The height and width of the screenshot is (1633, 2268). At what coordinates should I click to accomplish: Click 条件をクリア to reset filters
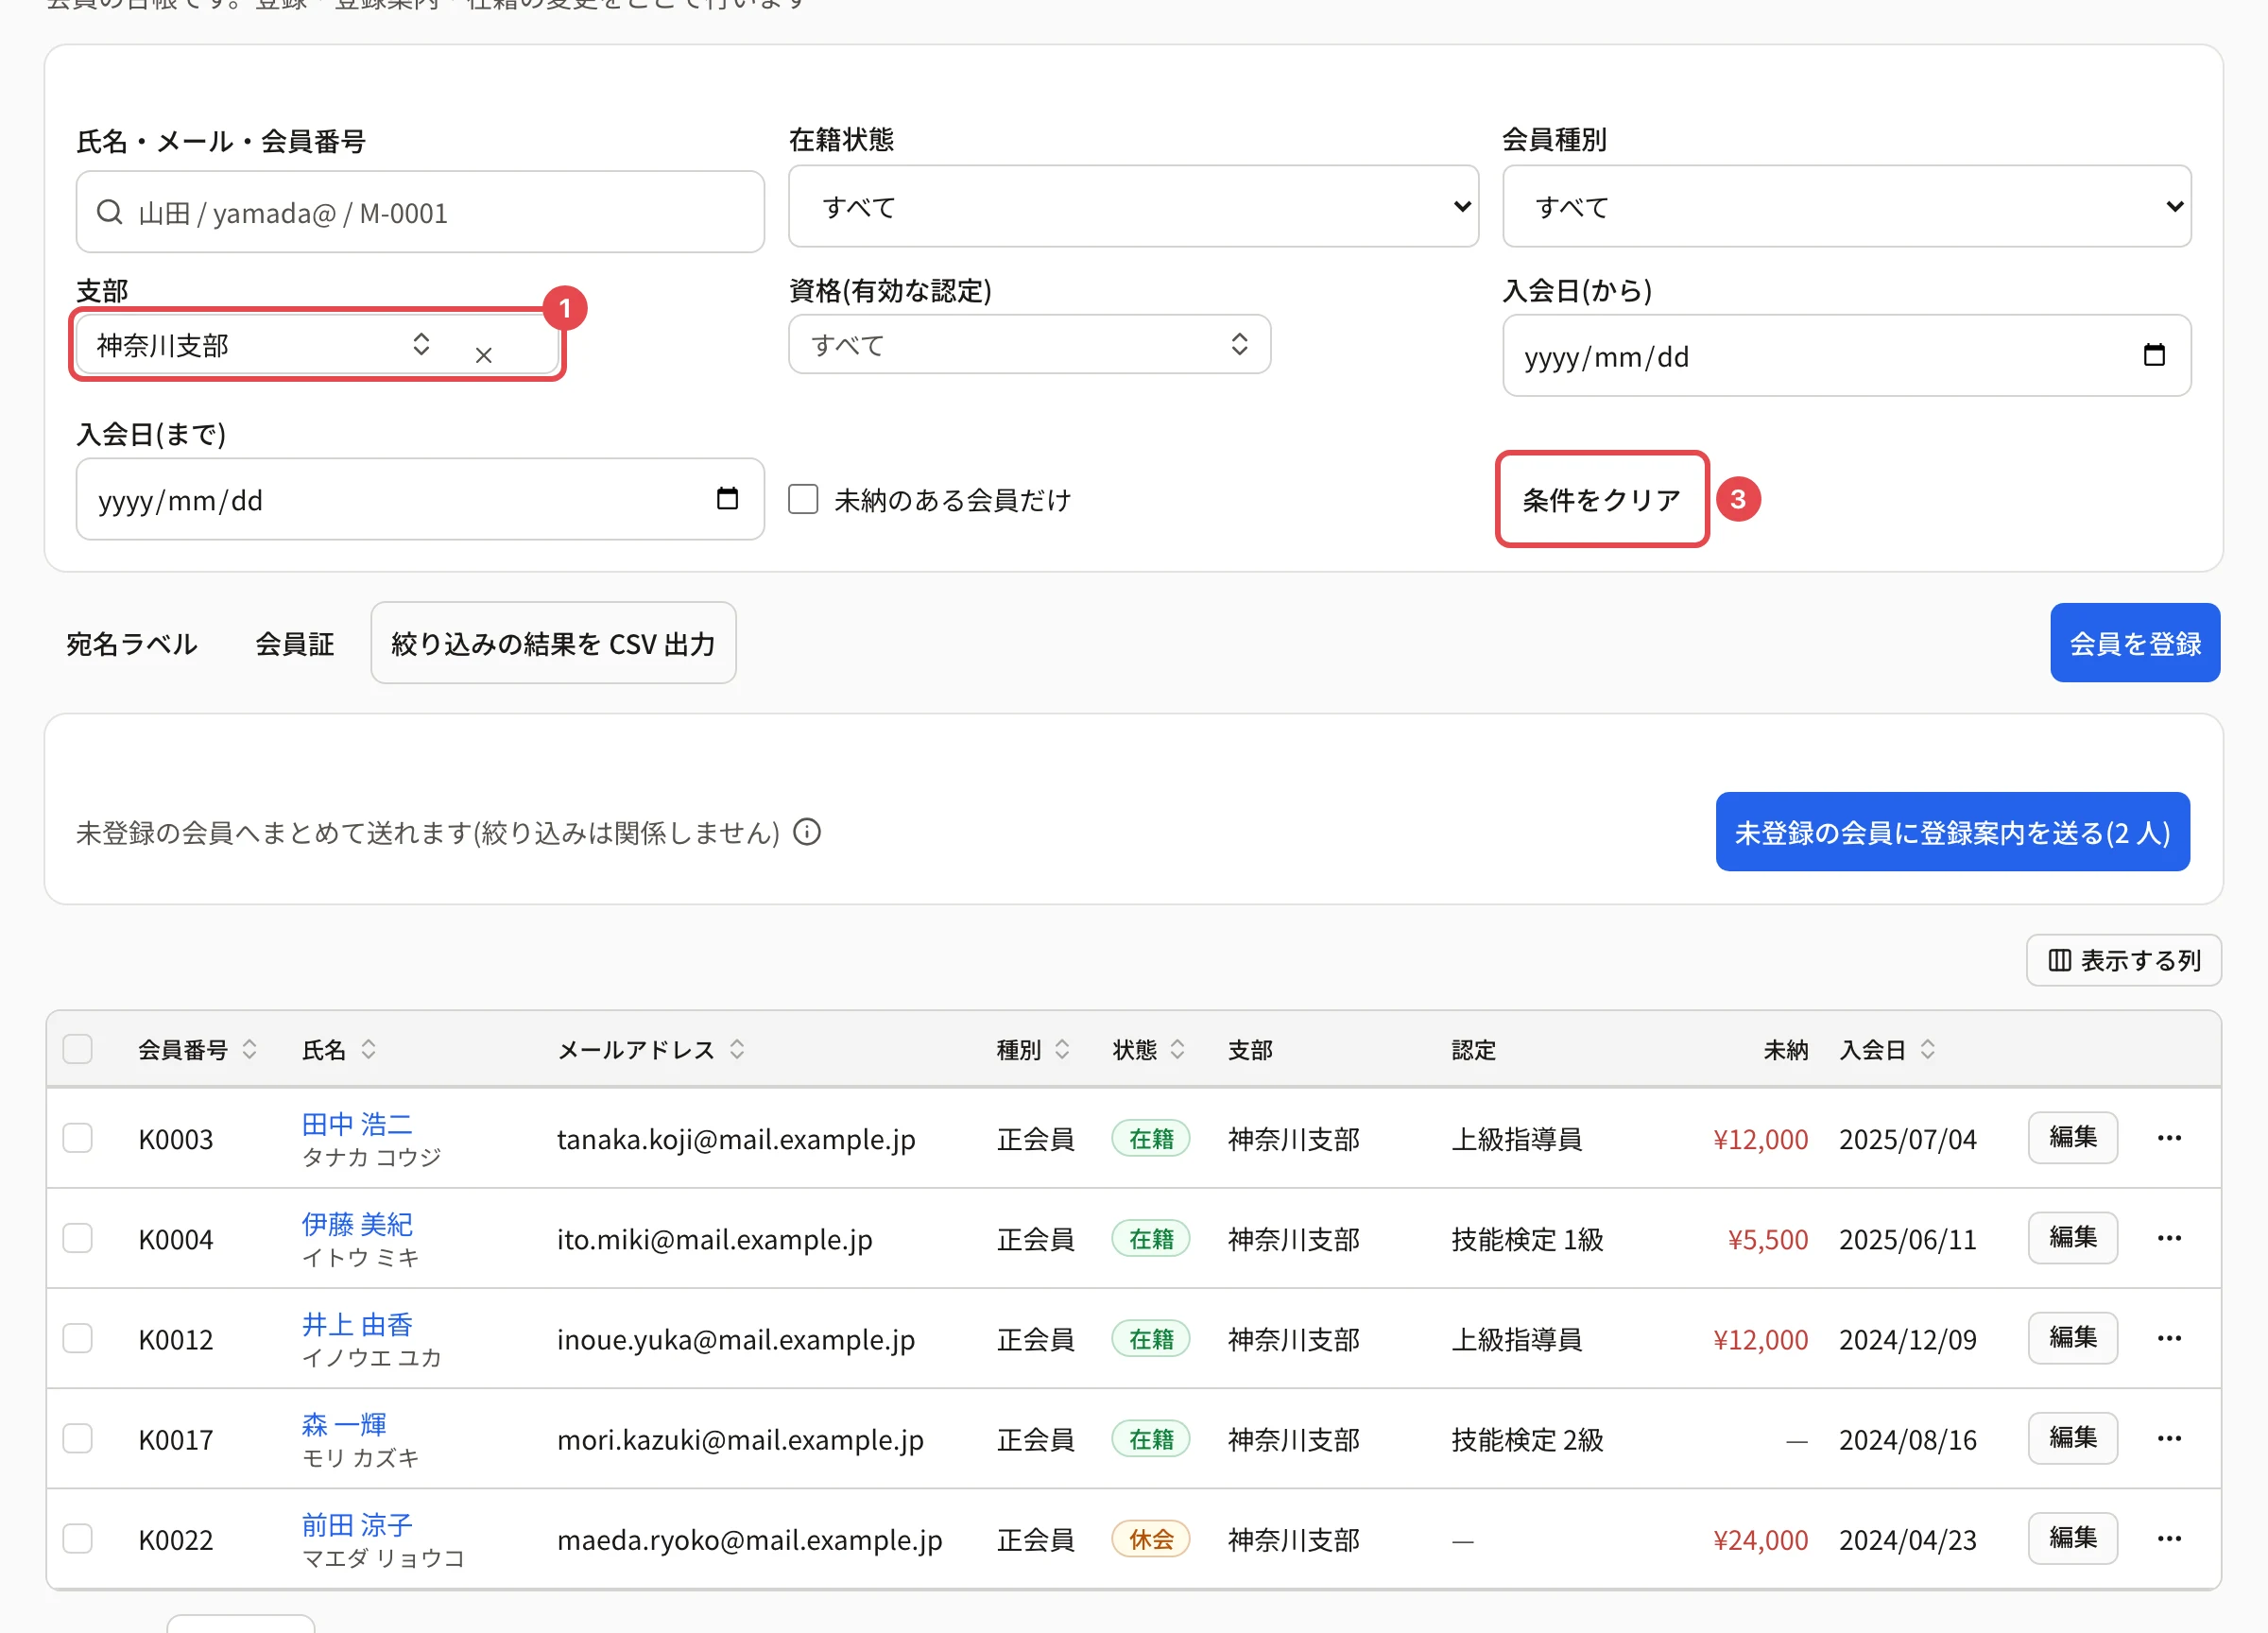click(x=1601, y=499)
